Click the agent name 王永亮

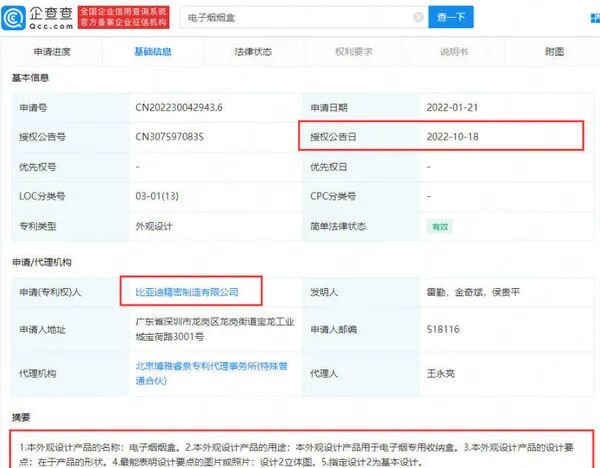440,373
